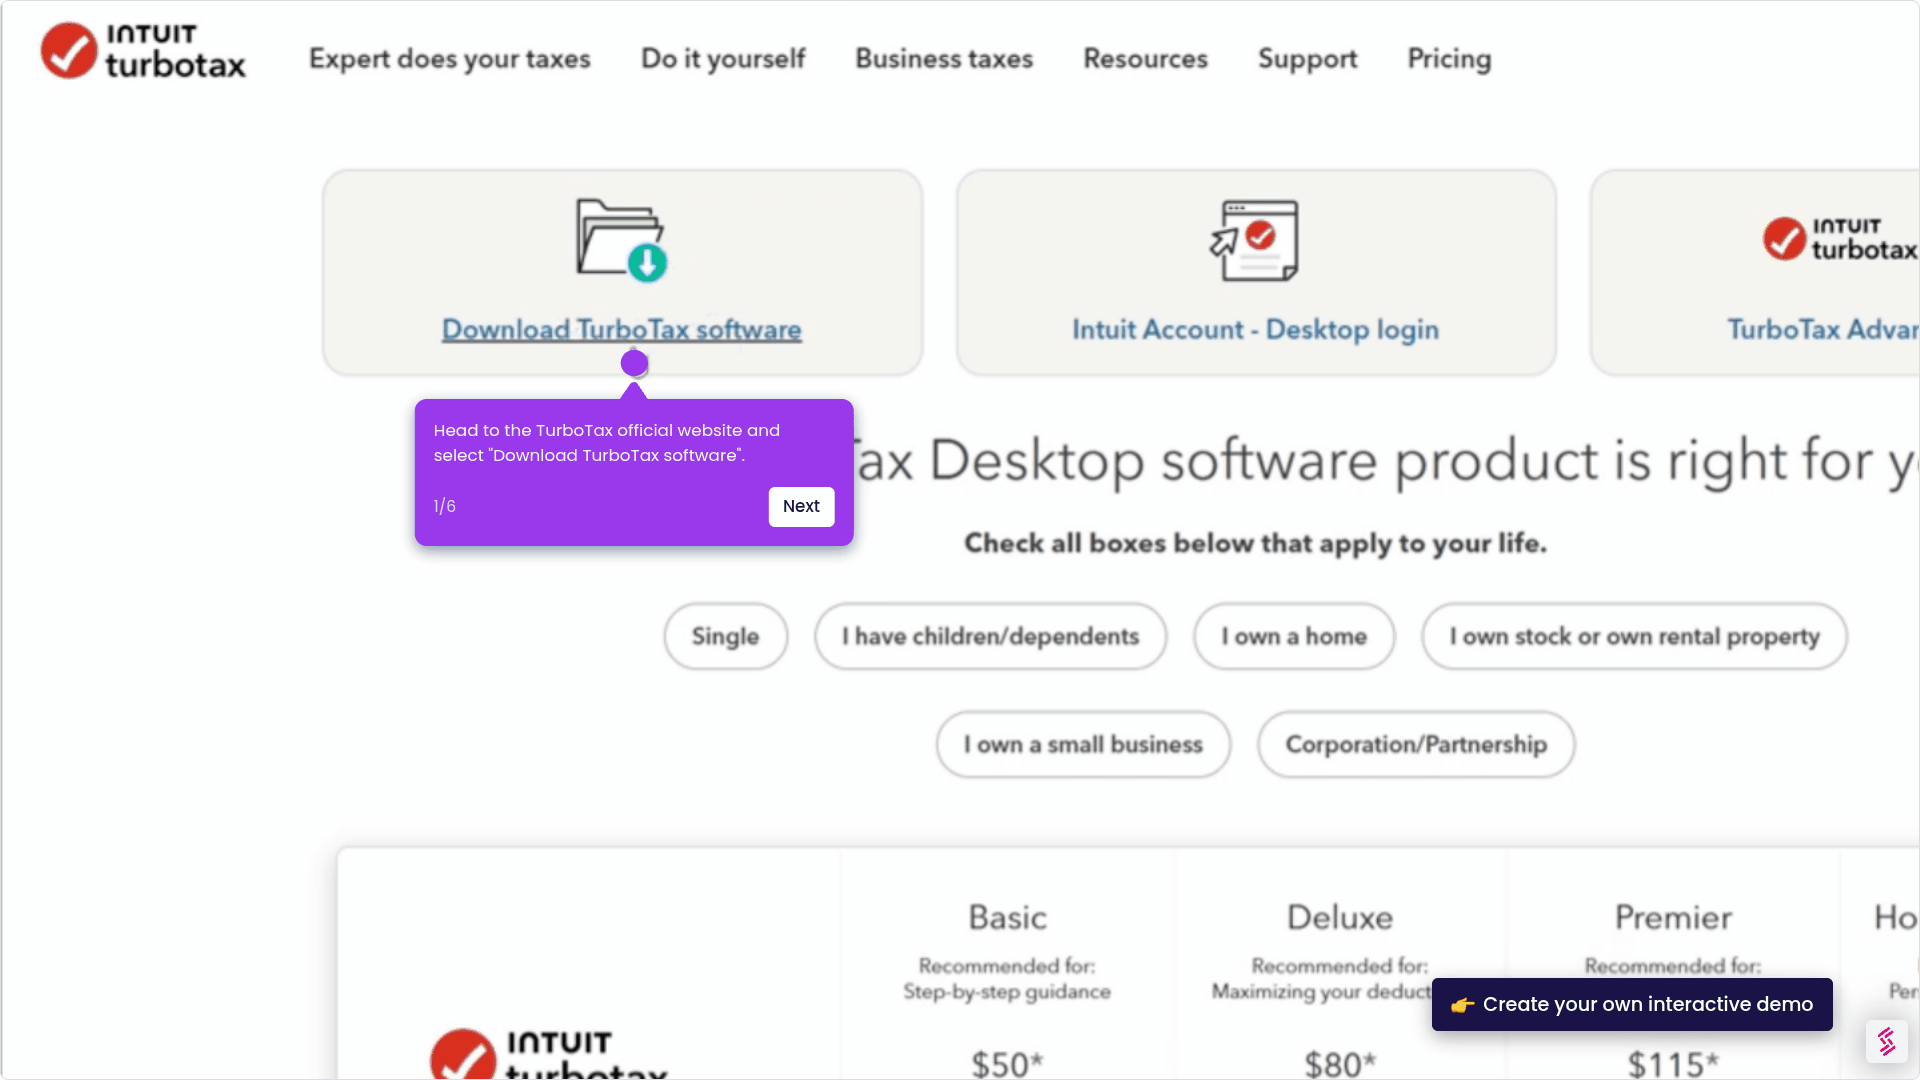Click the Create your own interactive demo banner
The height and width of the screenshot is (1080, 1920).
click(x=1631, y=1004)
